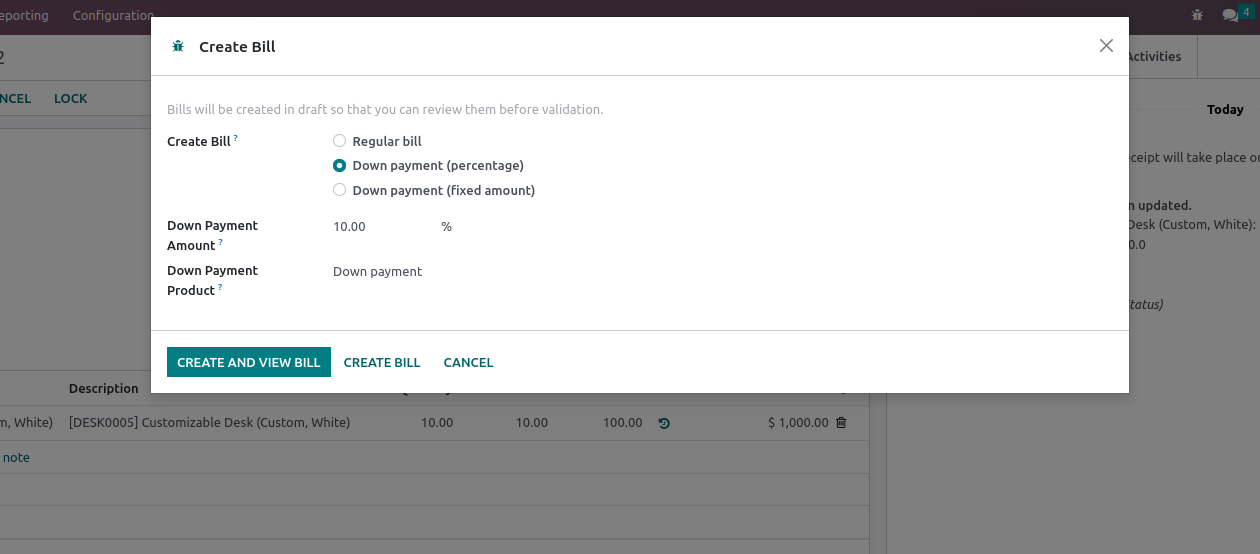The width and height of the screenshot is (1260, 554).
Task: Delete order line with the trash icon
Action: tap(841, 423)
